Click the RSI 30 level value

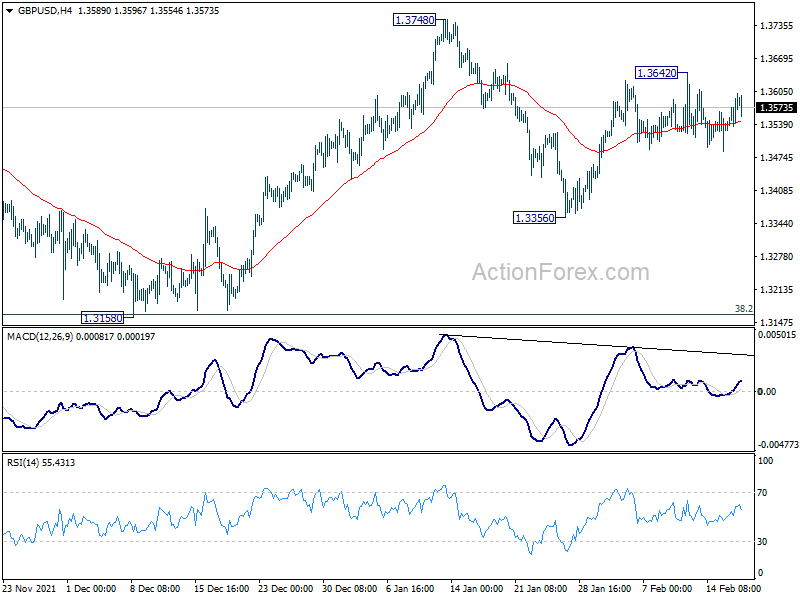tap(762, 541)
